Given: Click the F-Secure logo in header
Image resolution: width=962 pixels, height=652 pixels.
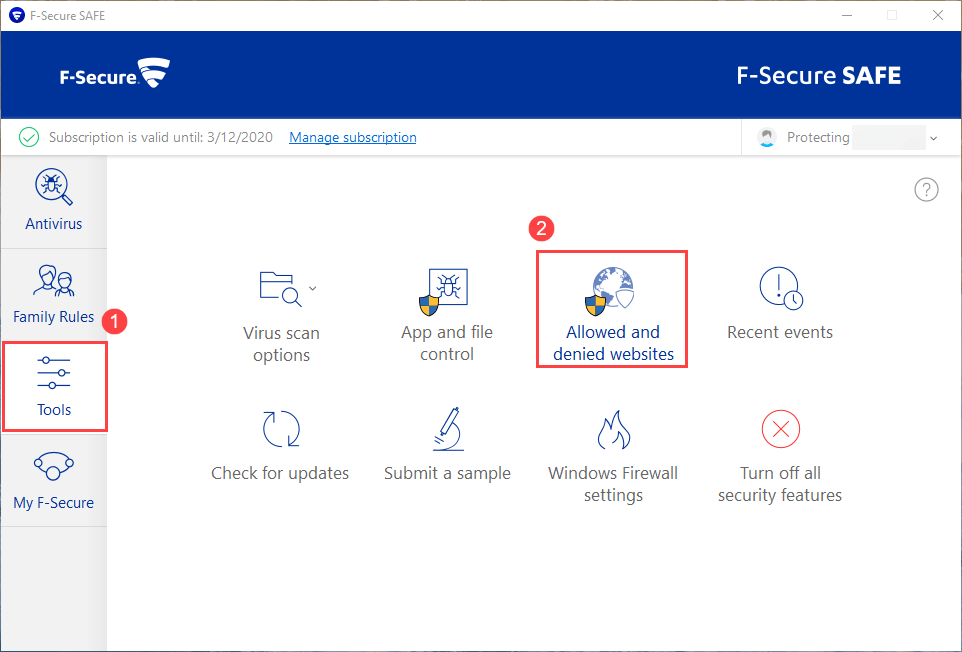Looking at the screenshot, I should pyautogui.click(x=114, y=74).
